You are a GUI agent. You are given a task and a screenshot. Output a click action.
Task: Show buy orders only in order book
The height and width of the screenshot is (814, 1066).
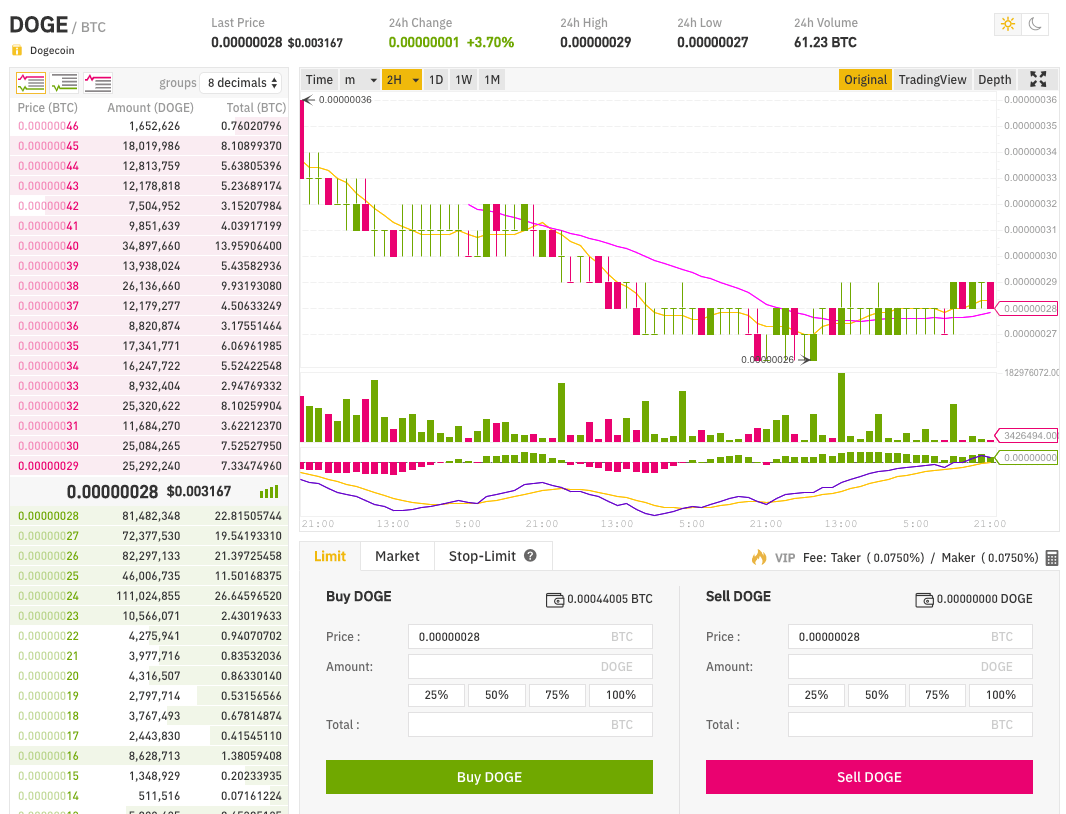[64, 83]
